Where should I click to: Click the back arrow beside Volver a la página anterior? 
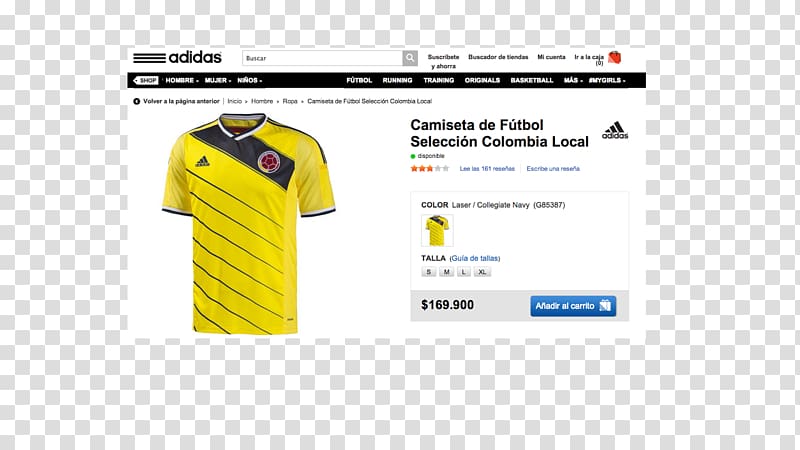[136, 101]
